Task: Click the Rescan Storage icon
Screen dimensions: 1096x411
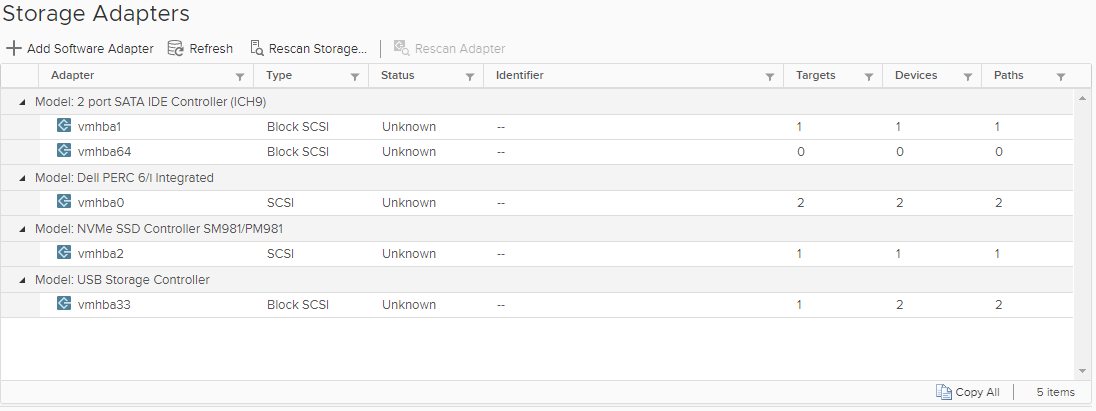Action: point(257,48)
